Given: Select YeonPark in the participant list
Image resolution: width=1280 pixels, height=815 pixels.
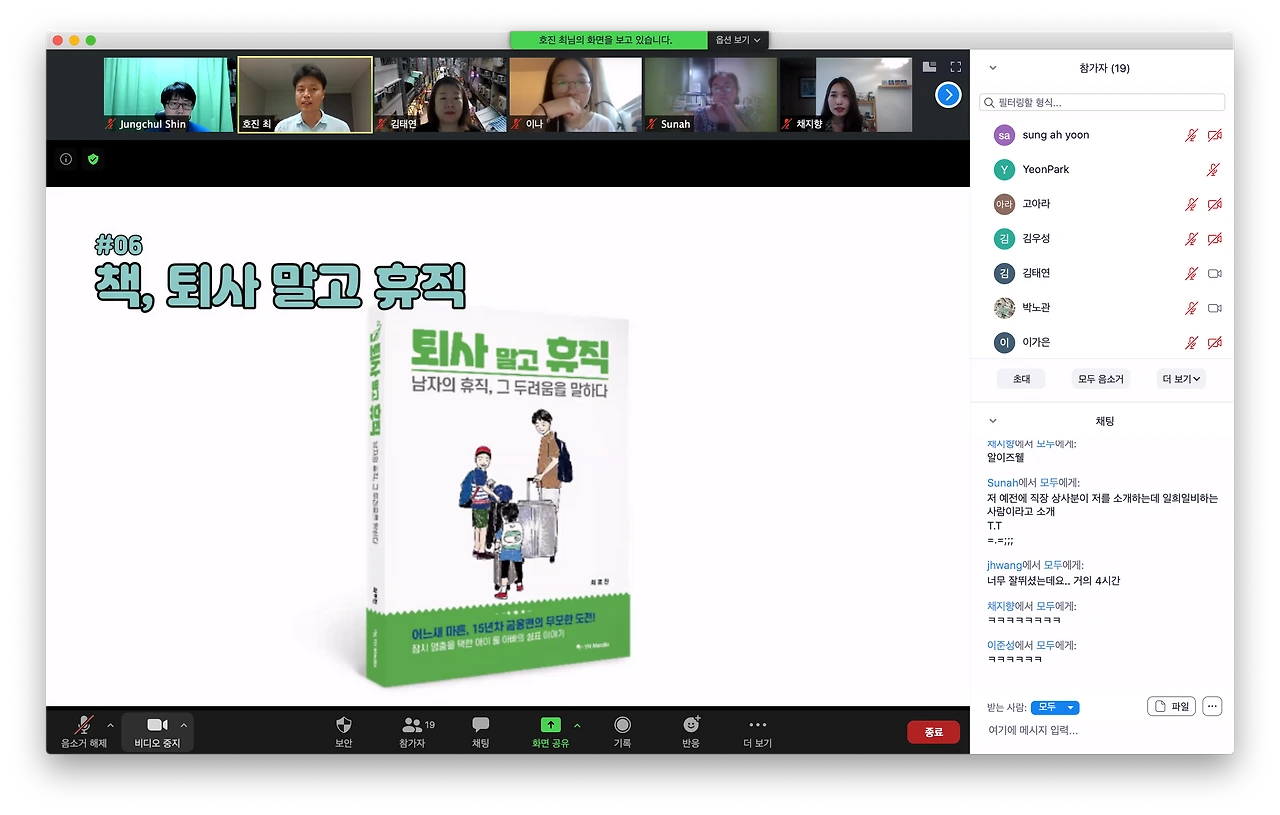Looking at the screenshot, I should (1102, 170).
